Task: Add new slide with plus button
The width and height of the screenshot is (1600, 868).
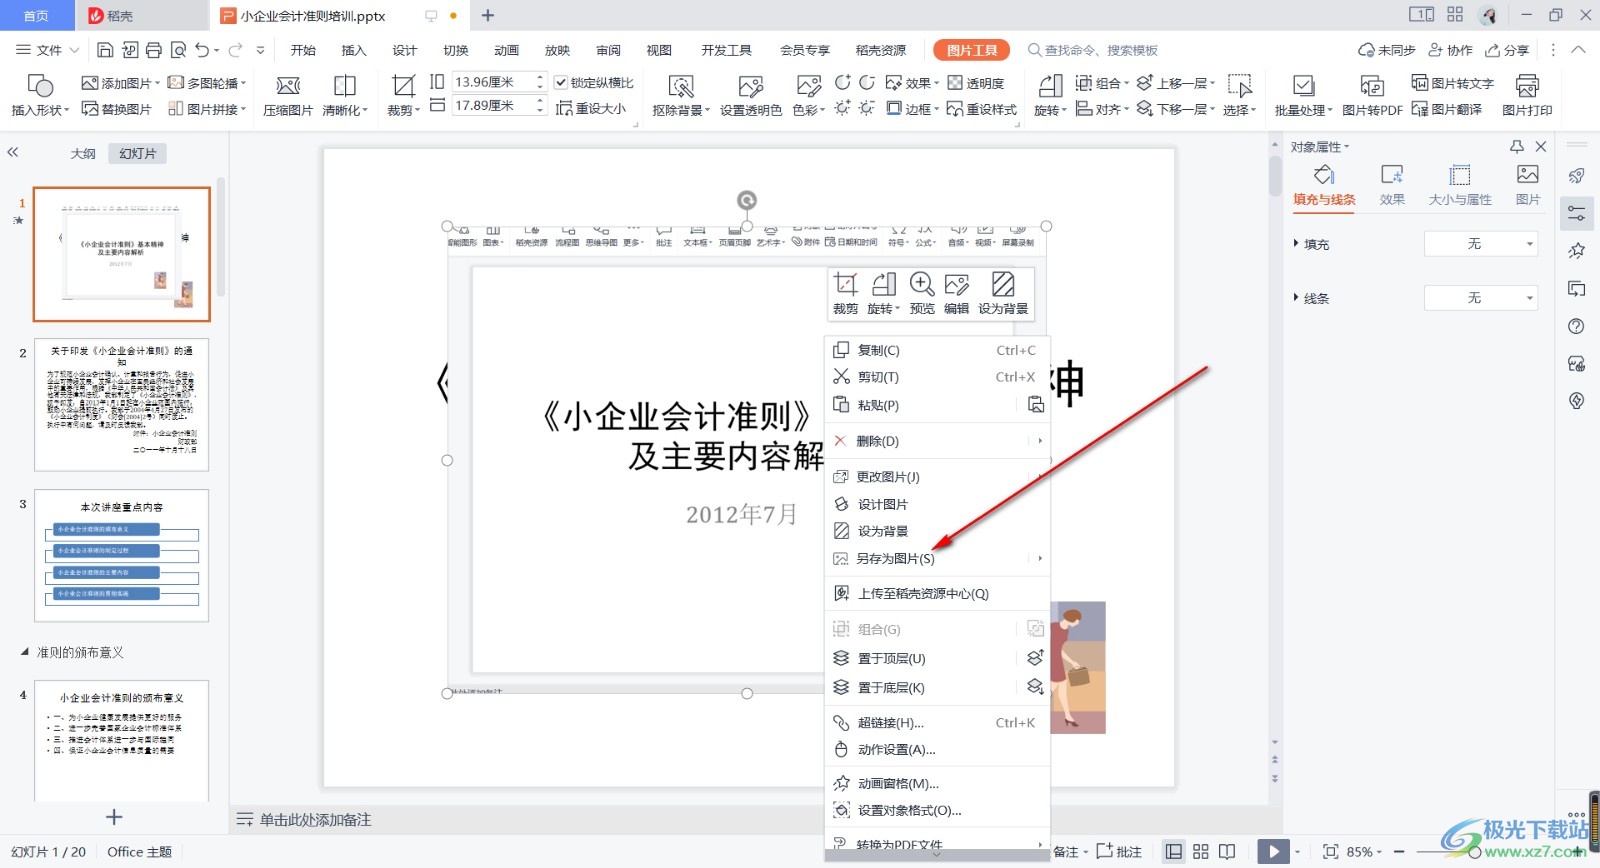Action: (114, 817)
